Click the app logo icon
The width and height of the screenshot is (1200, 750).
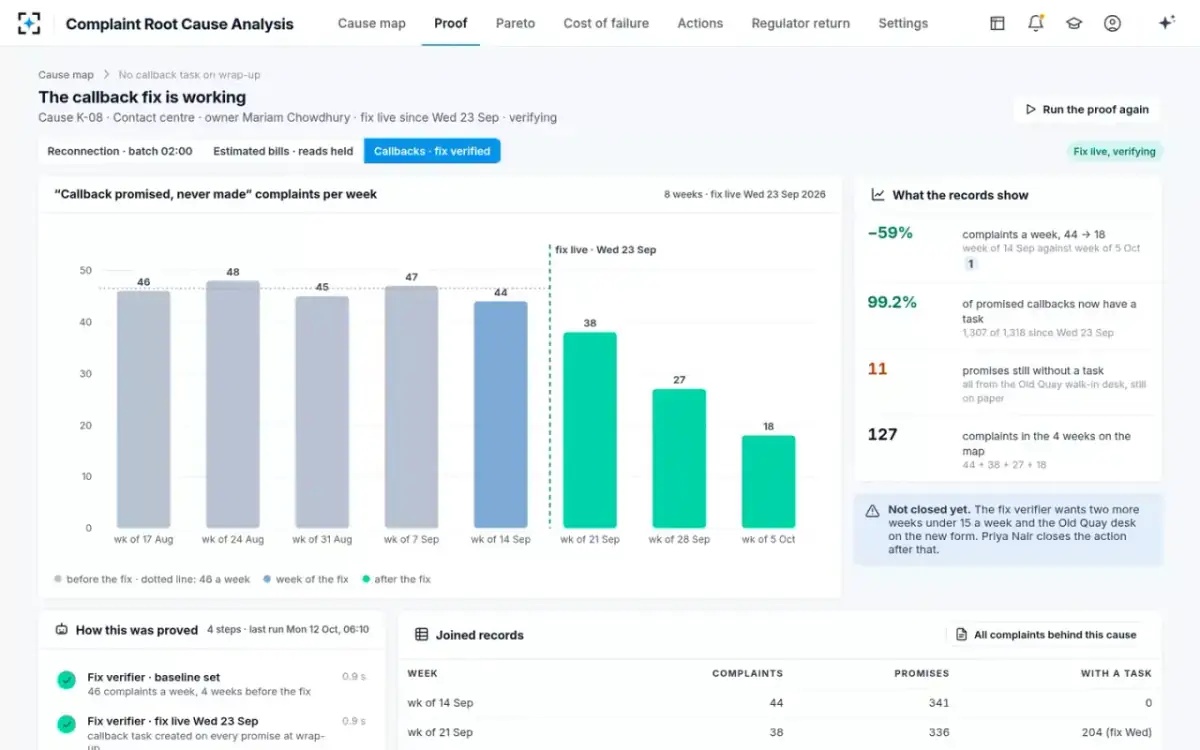pos(29,23)
